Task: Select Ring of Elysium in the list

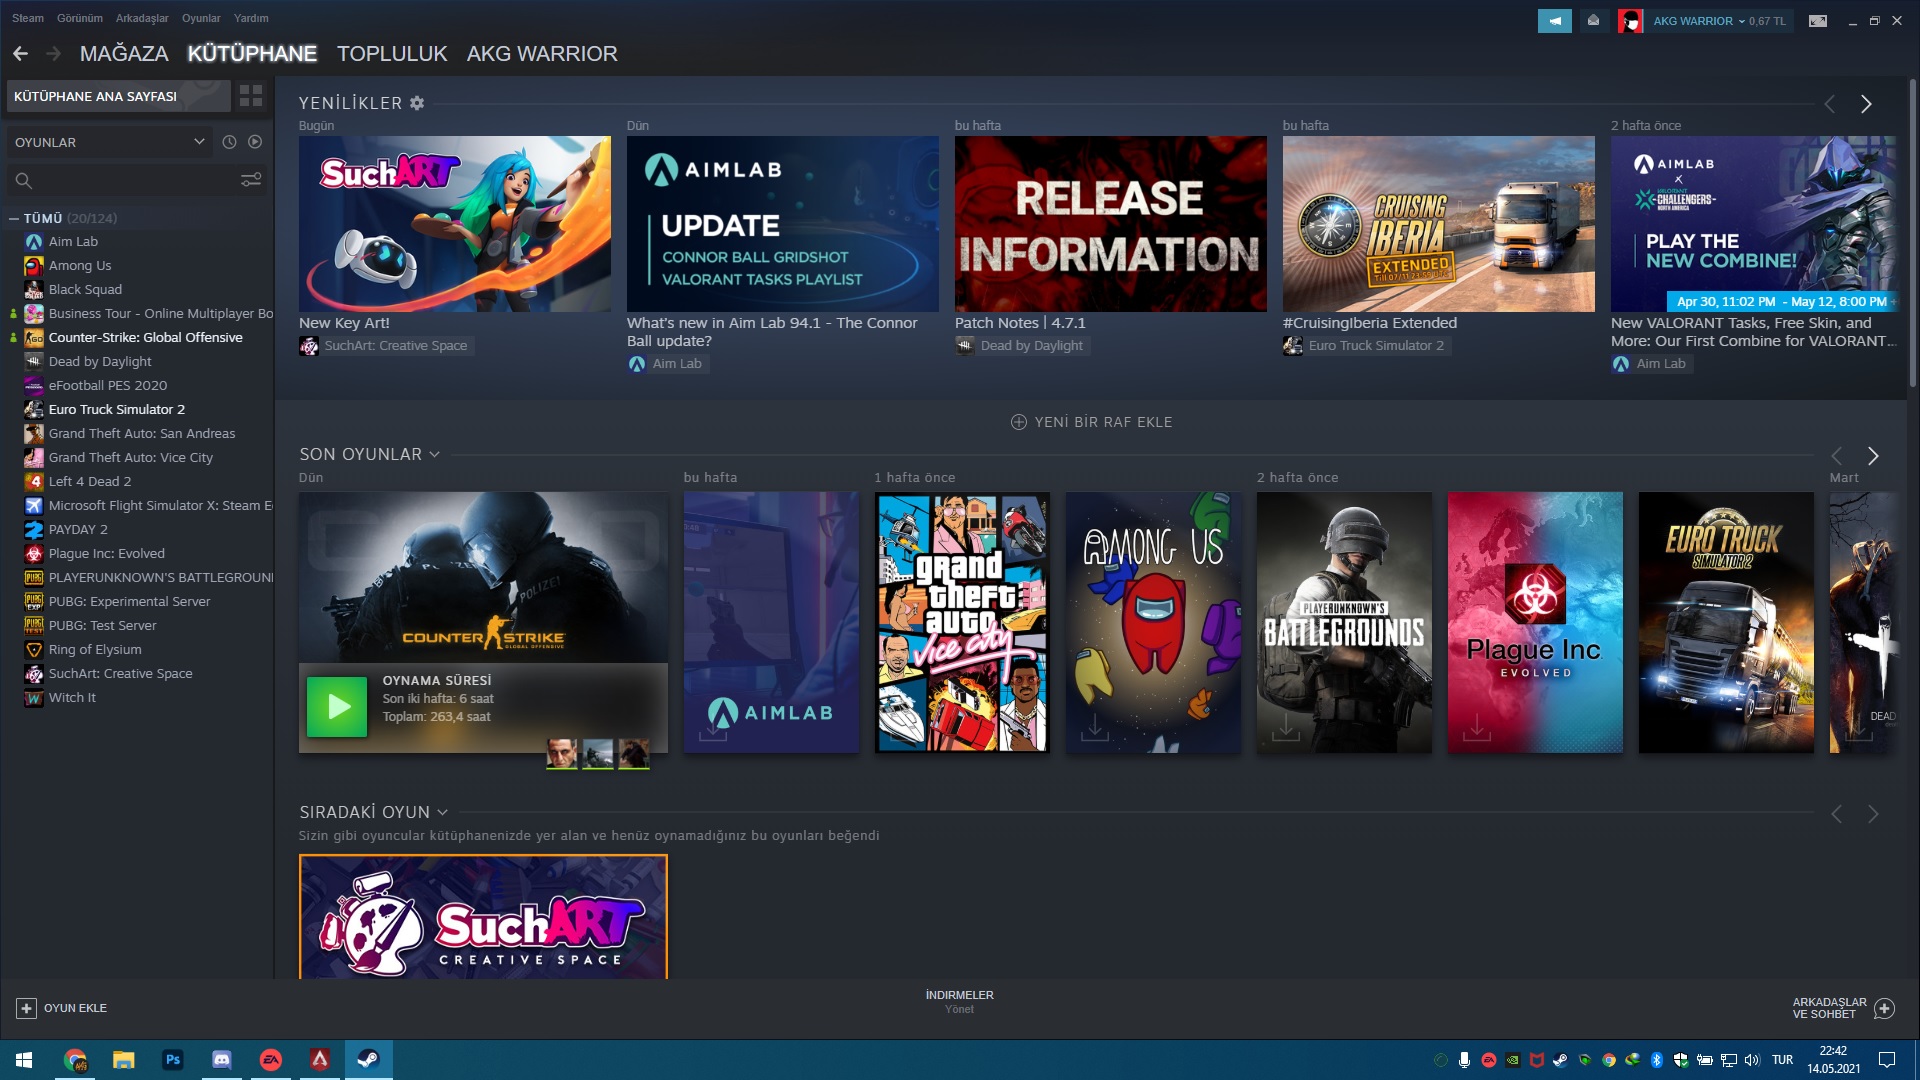Action: [95, 650]
